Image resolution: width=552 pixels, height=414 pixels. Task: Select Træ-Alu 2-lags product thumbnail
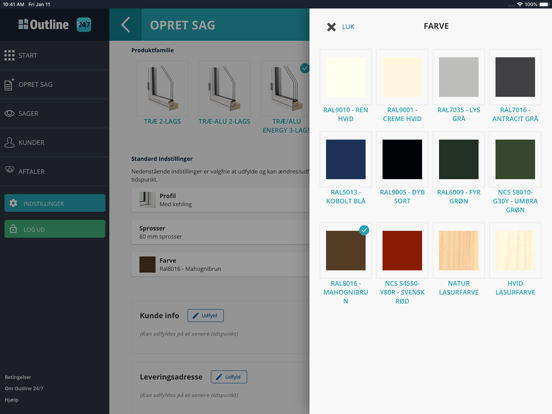tap(224, 88)
